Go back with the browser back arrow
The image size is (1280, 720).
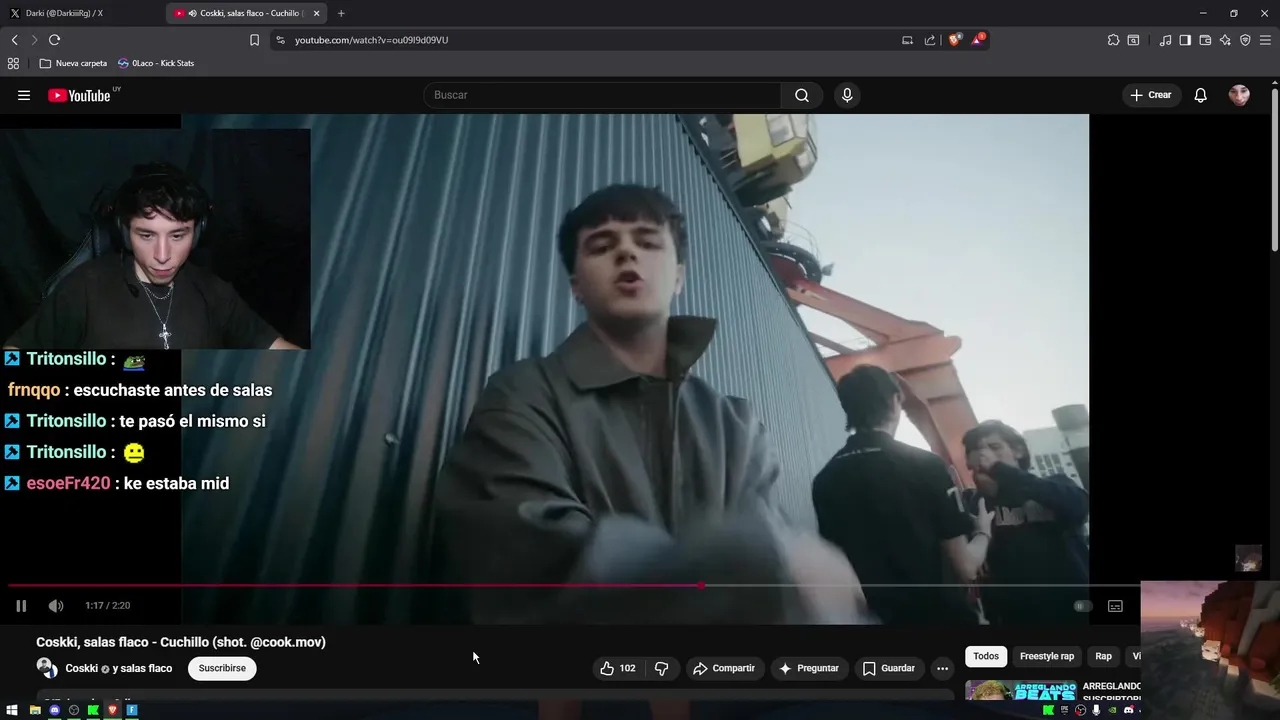[14, 40]
